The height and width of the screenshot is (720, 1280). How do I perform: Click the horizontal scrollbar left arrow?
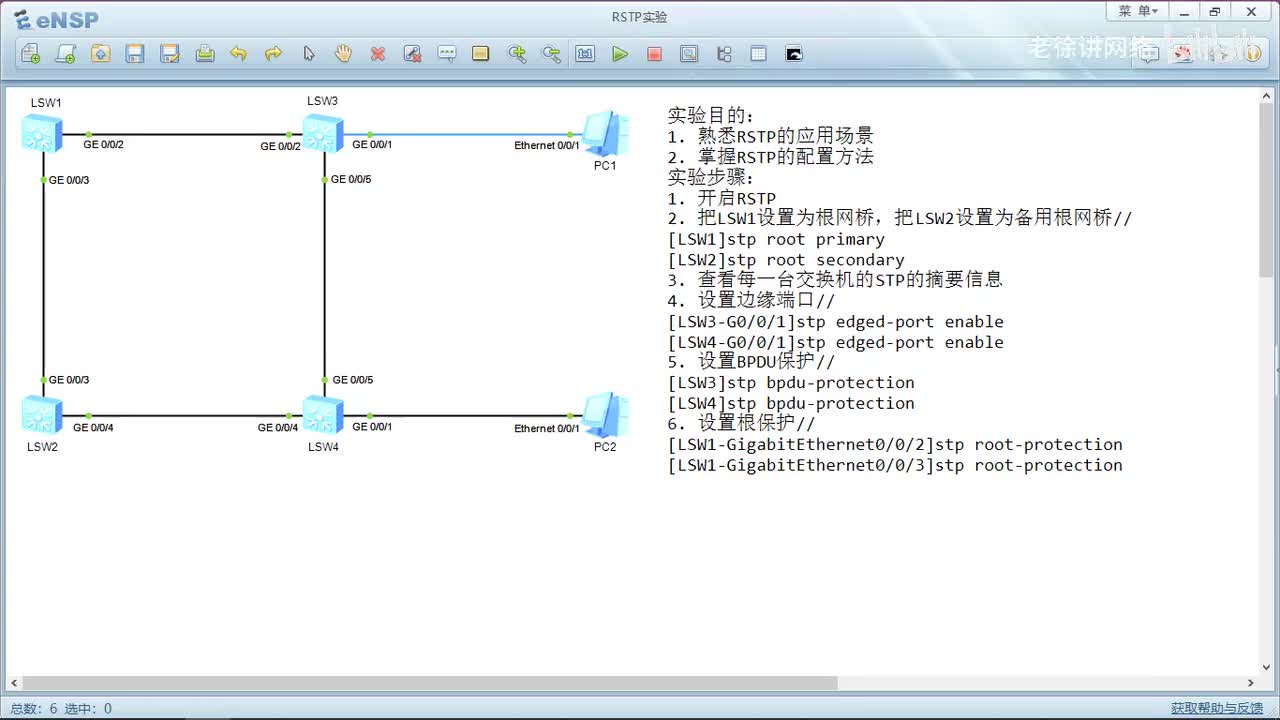(x=14, y=683)
